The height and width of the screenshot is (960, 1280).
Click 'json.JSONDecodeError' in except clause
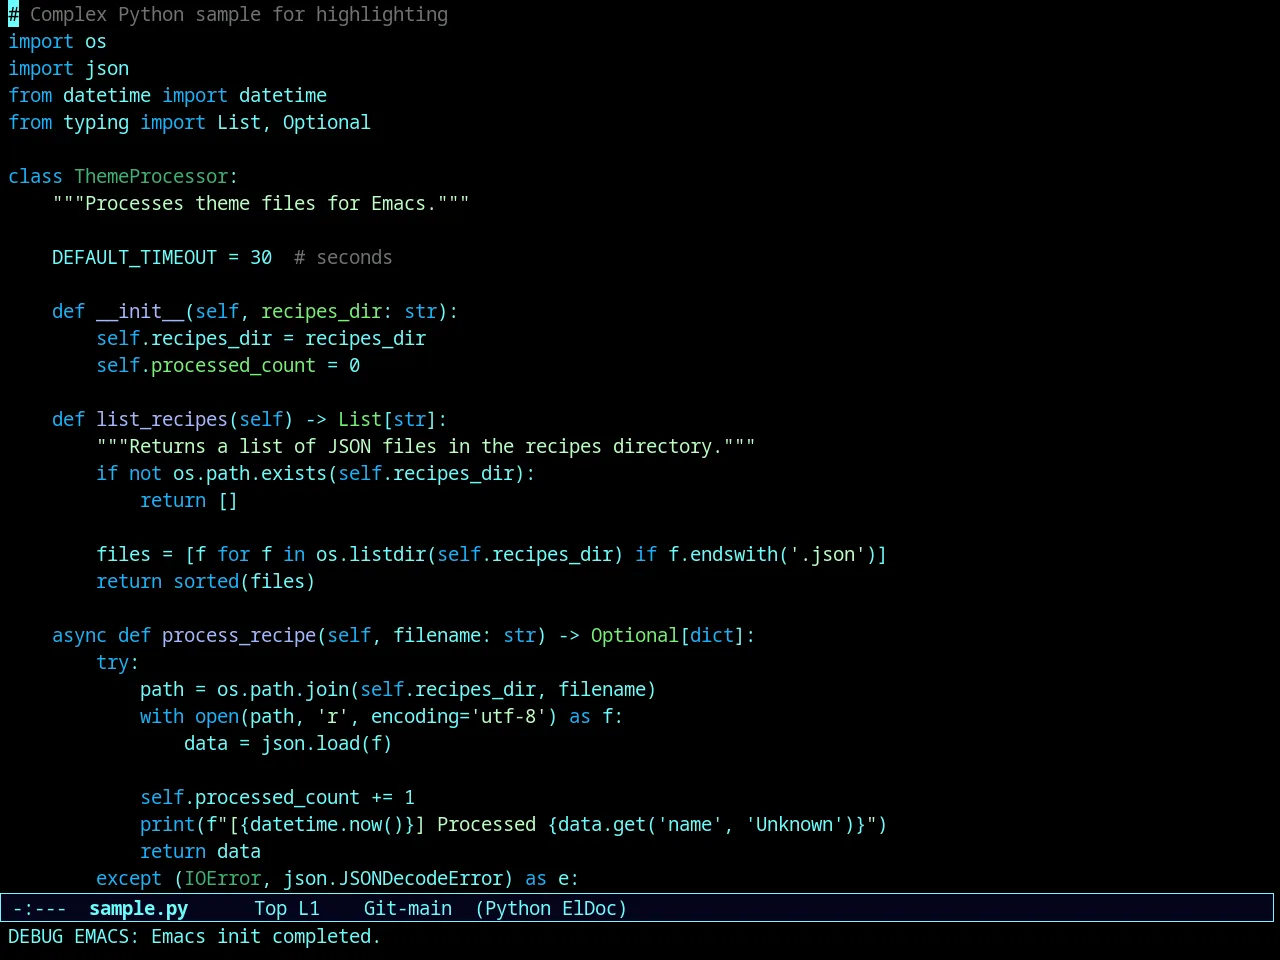393,878
